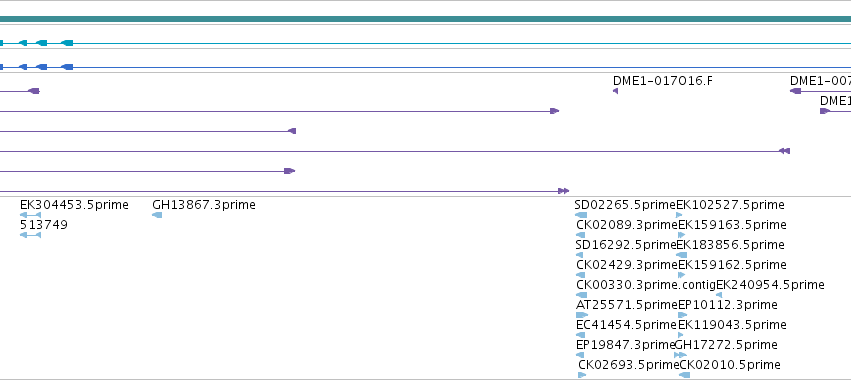Select the CK02089.3prime label
Image resolution: width=851 pixels, height=380 pixels.
pos(627,225)
